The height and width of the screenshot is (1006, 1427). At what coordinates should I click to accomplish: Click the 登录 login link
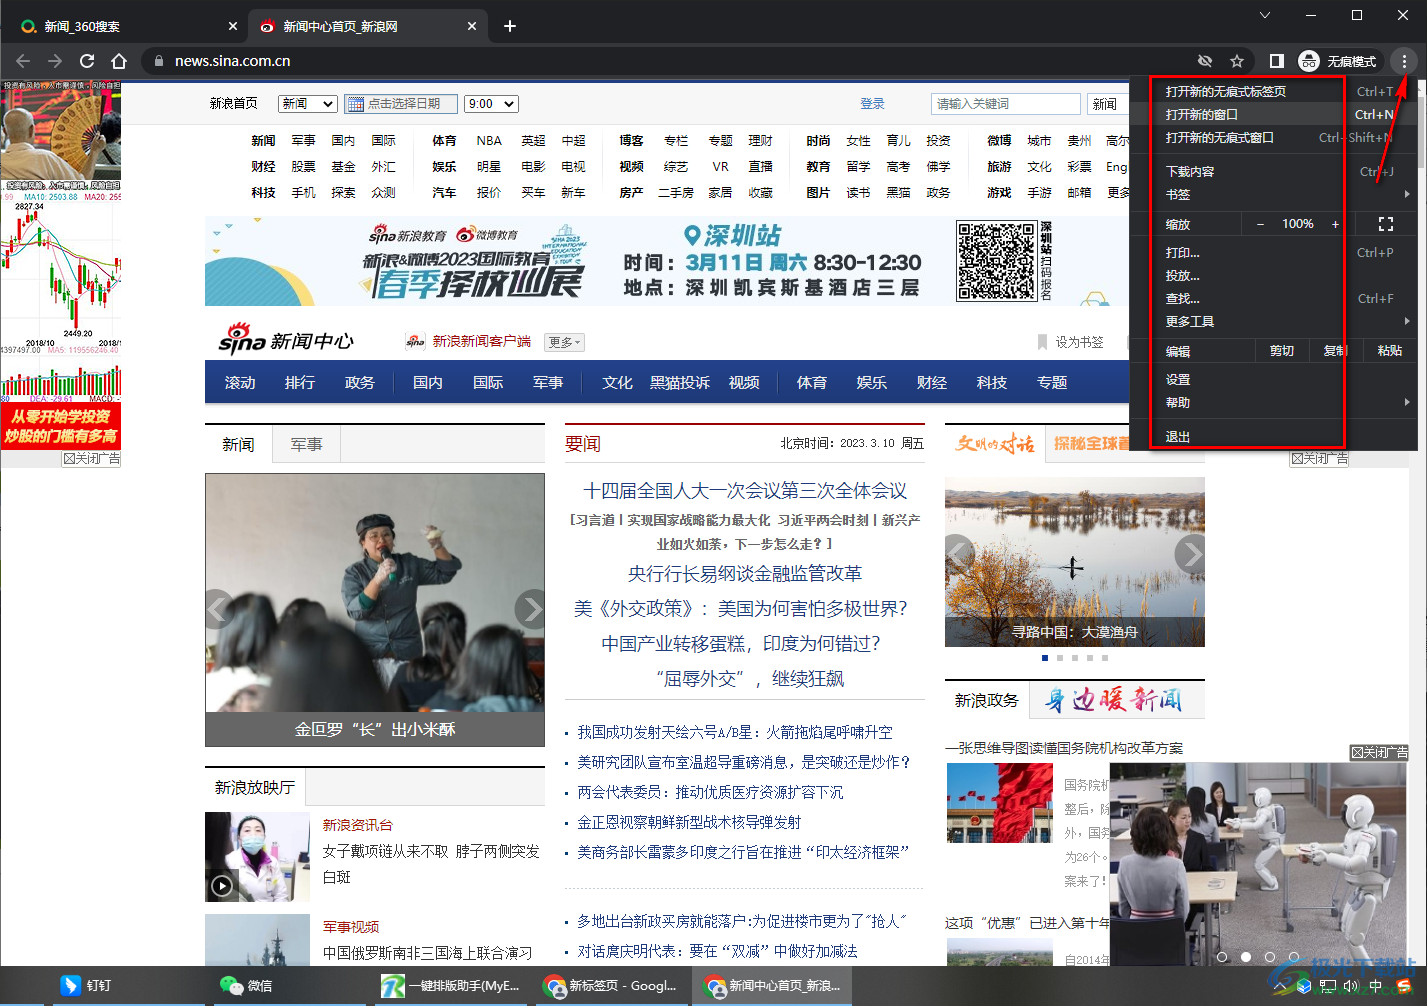point(873,104)
